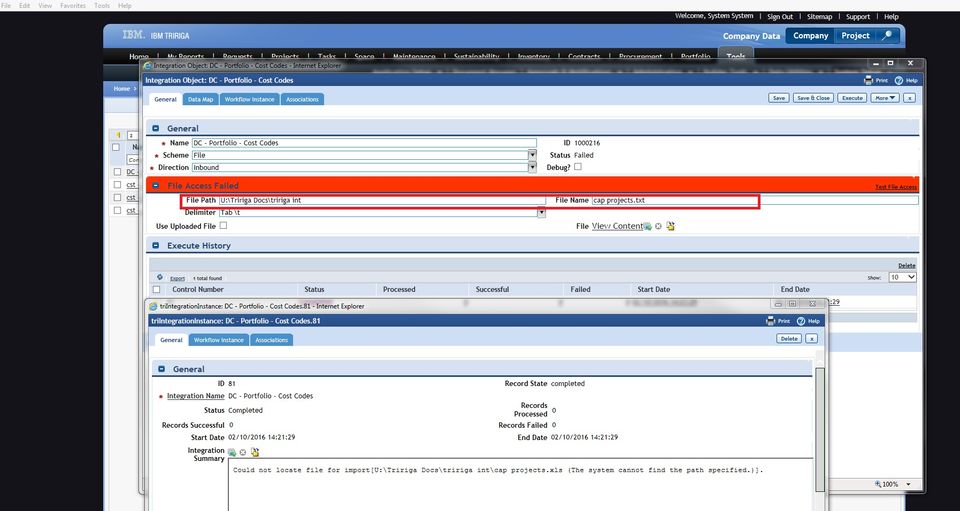Screen dimensions: 960x511
Task: Collapse General section in triIntegrationInstance window
Action: point(162,369)
